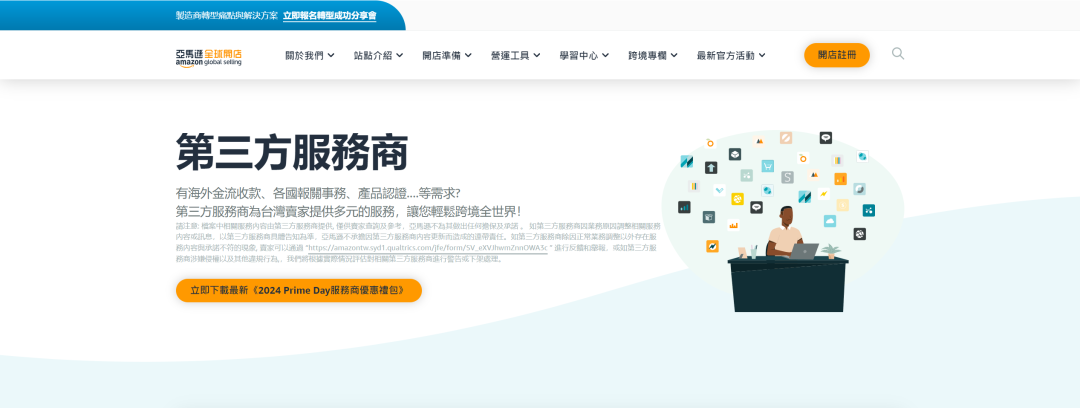Expand the 跨境專欄 menu

(653, 55)
